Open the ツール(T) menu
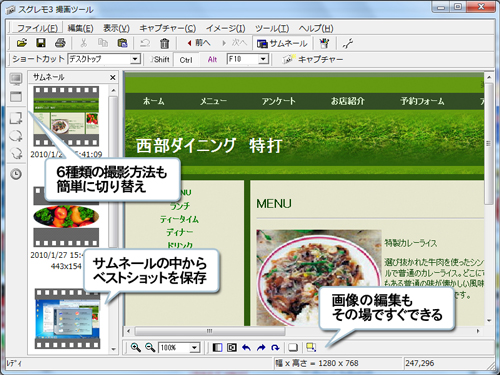 pyautogui.click(x=272, y=28)
